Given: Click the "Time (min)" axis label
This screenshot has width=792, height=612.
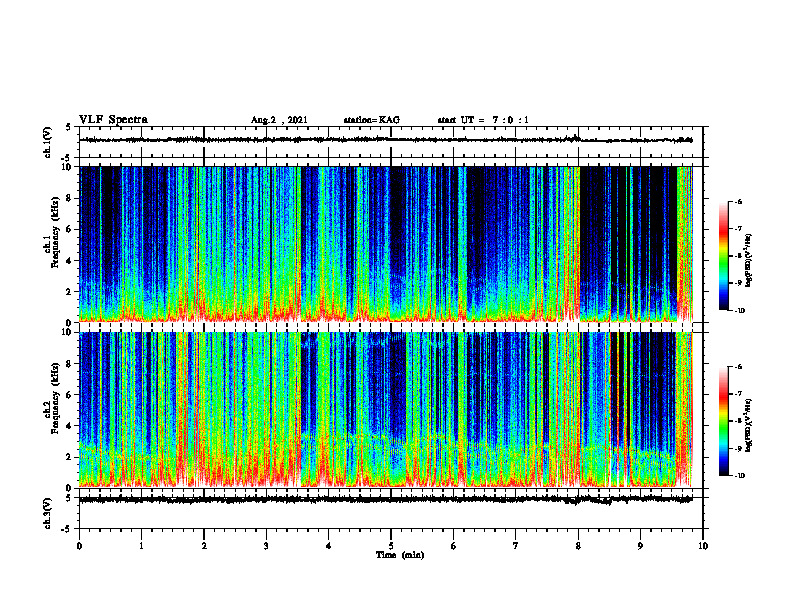Looking at the screenshot, I should pos(400,555).
